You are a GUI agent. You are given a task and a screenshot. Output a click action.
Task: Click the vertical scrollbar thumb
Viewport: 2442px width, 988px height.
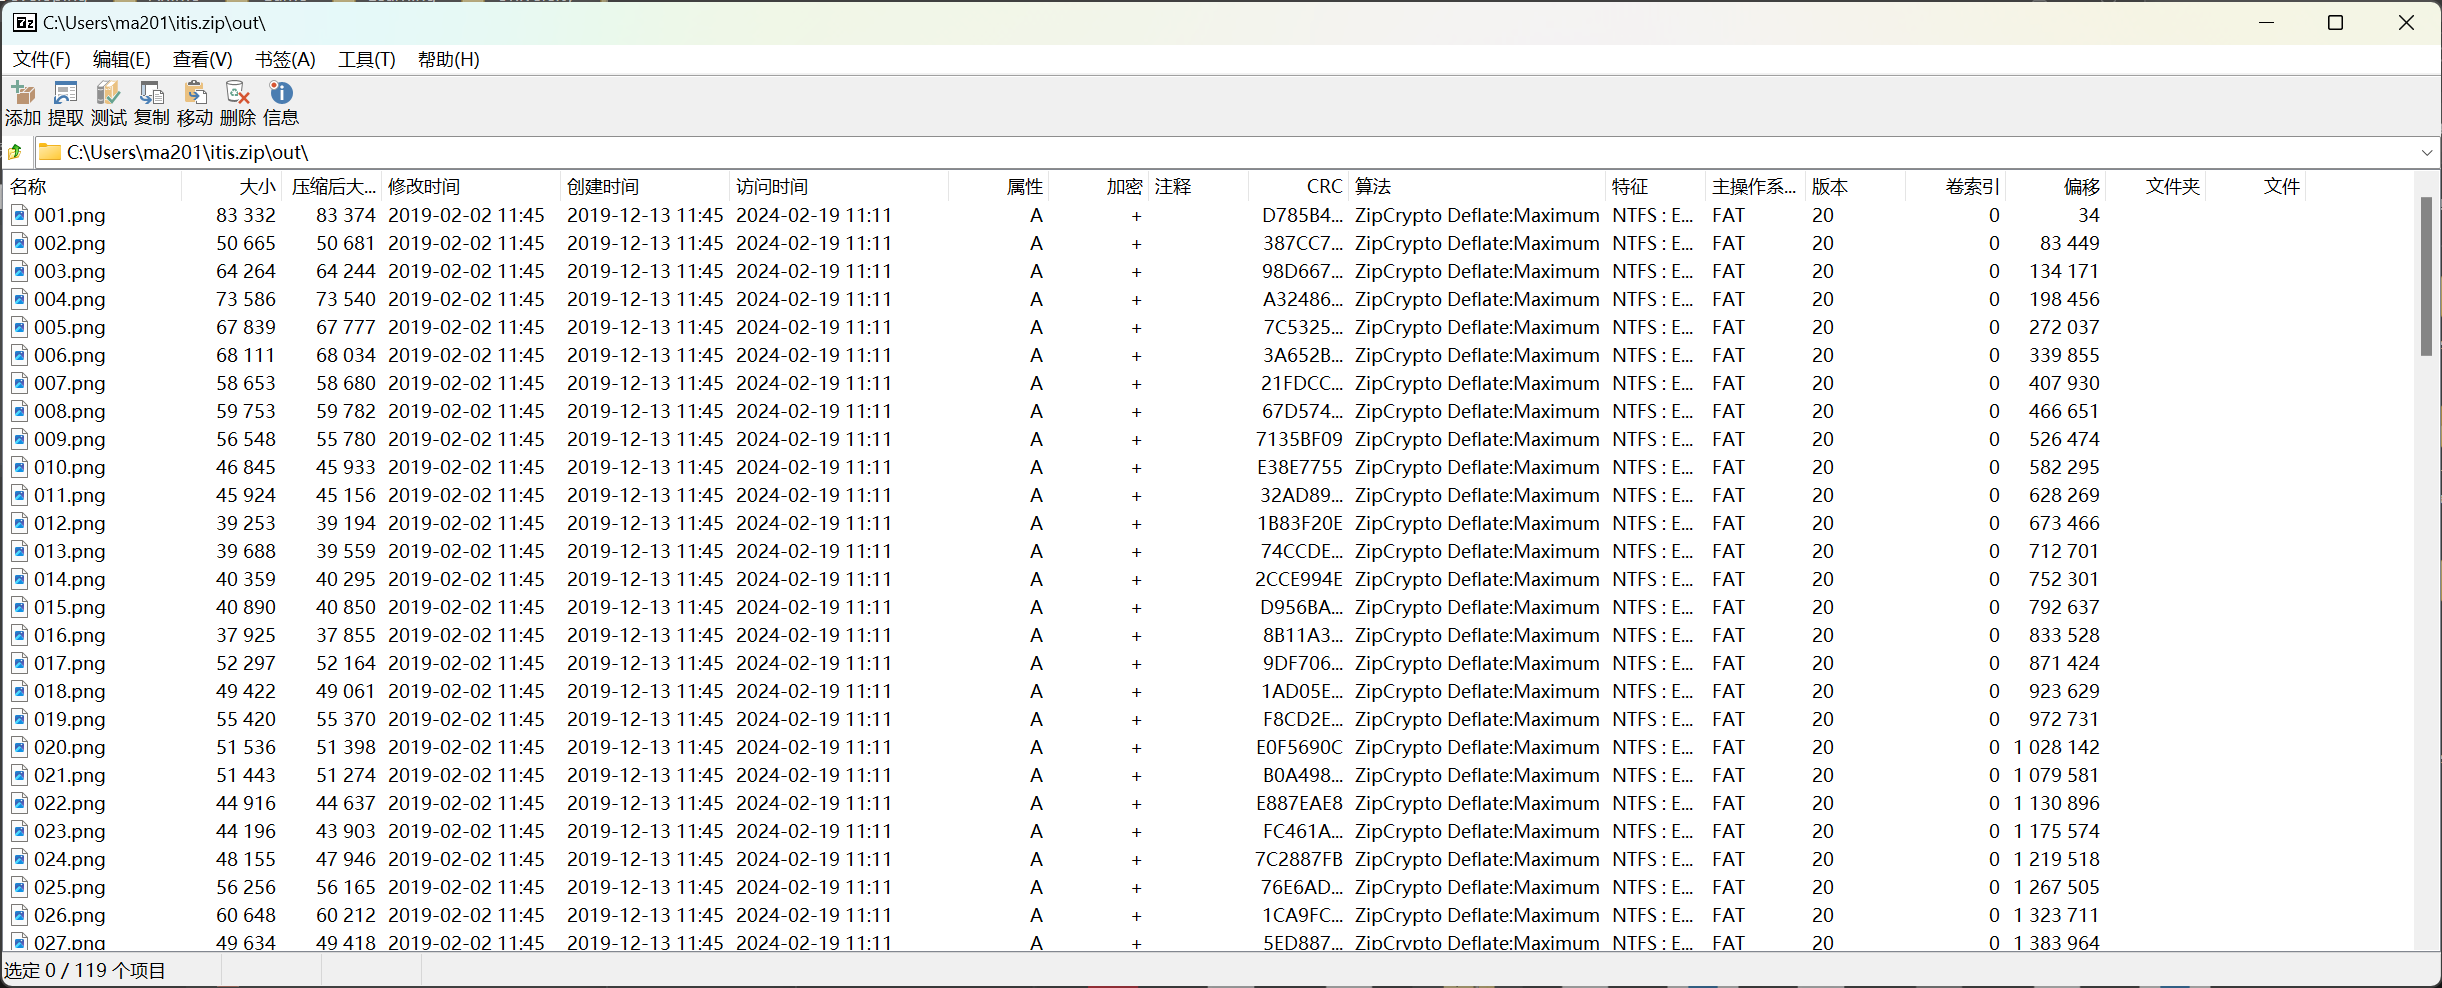tap(2426, 276)
